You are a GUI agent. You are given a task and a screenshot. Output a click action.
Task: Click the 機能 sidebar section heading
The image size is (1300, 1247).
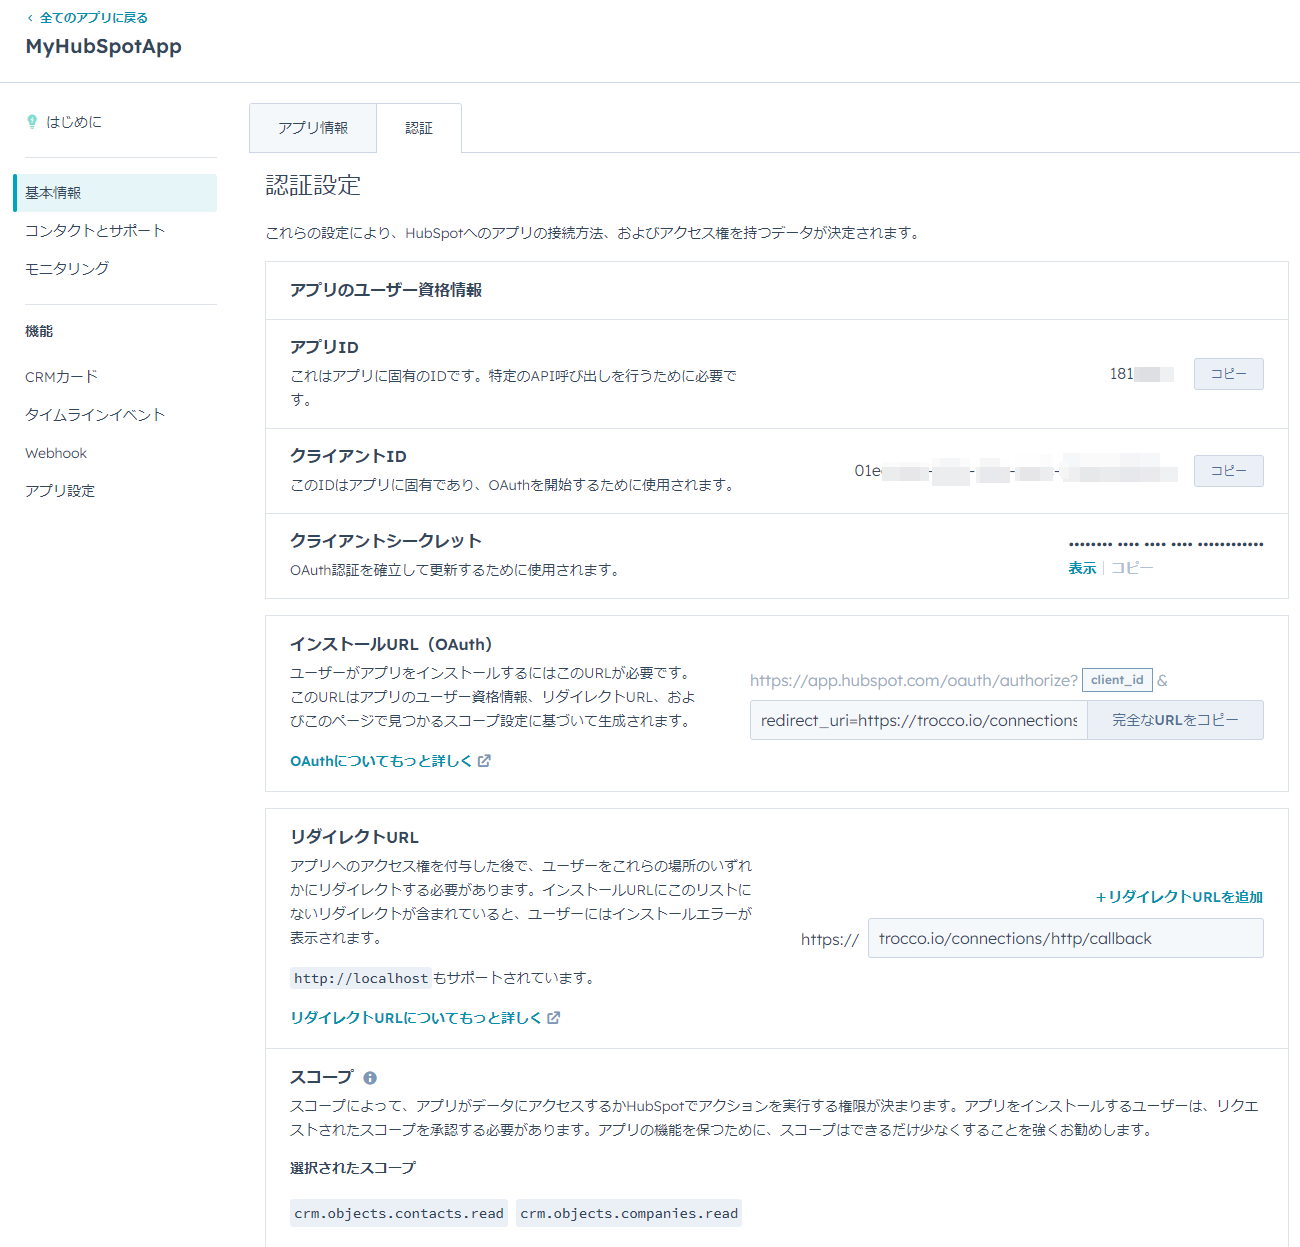pos(39,331)
